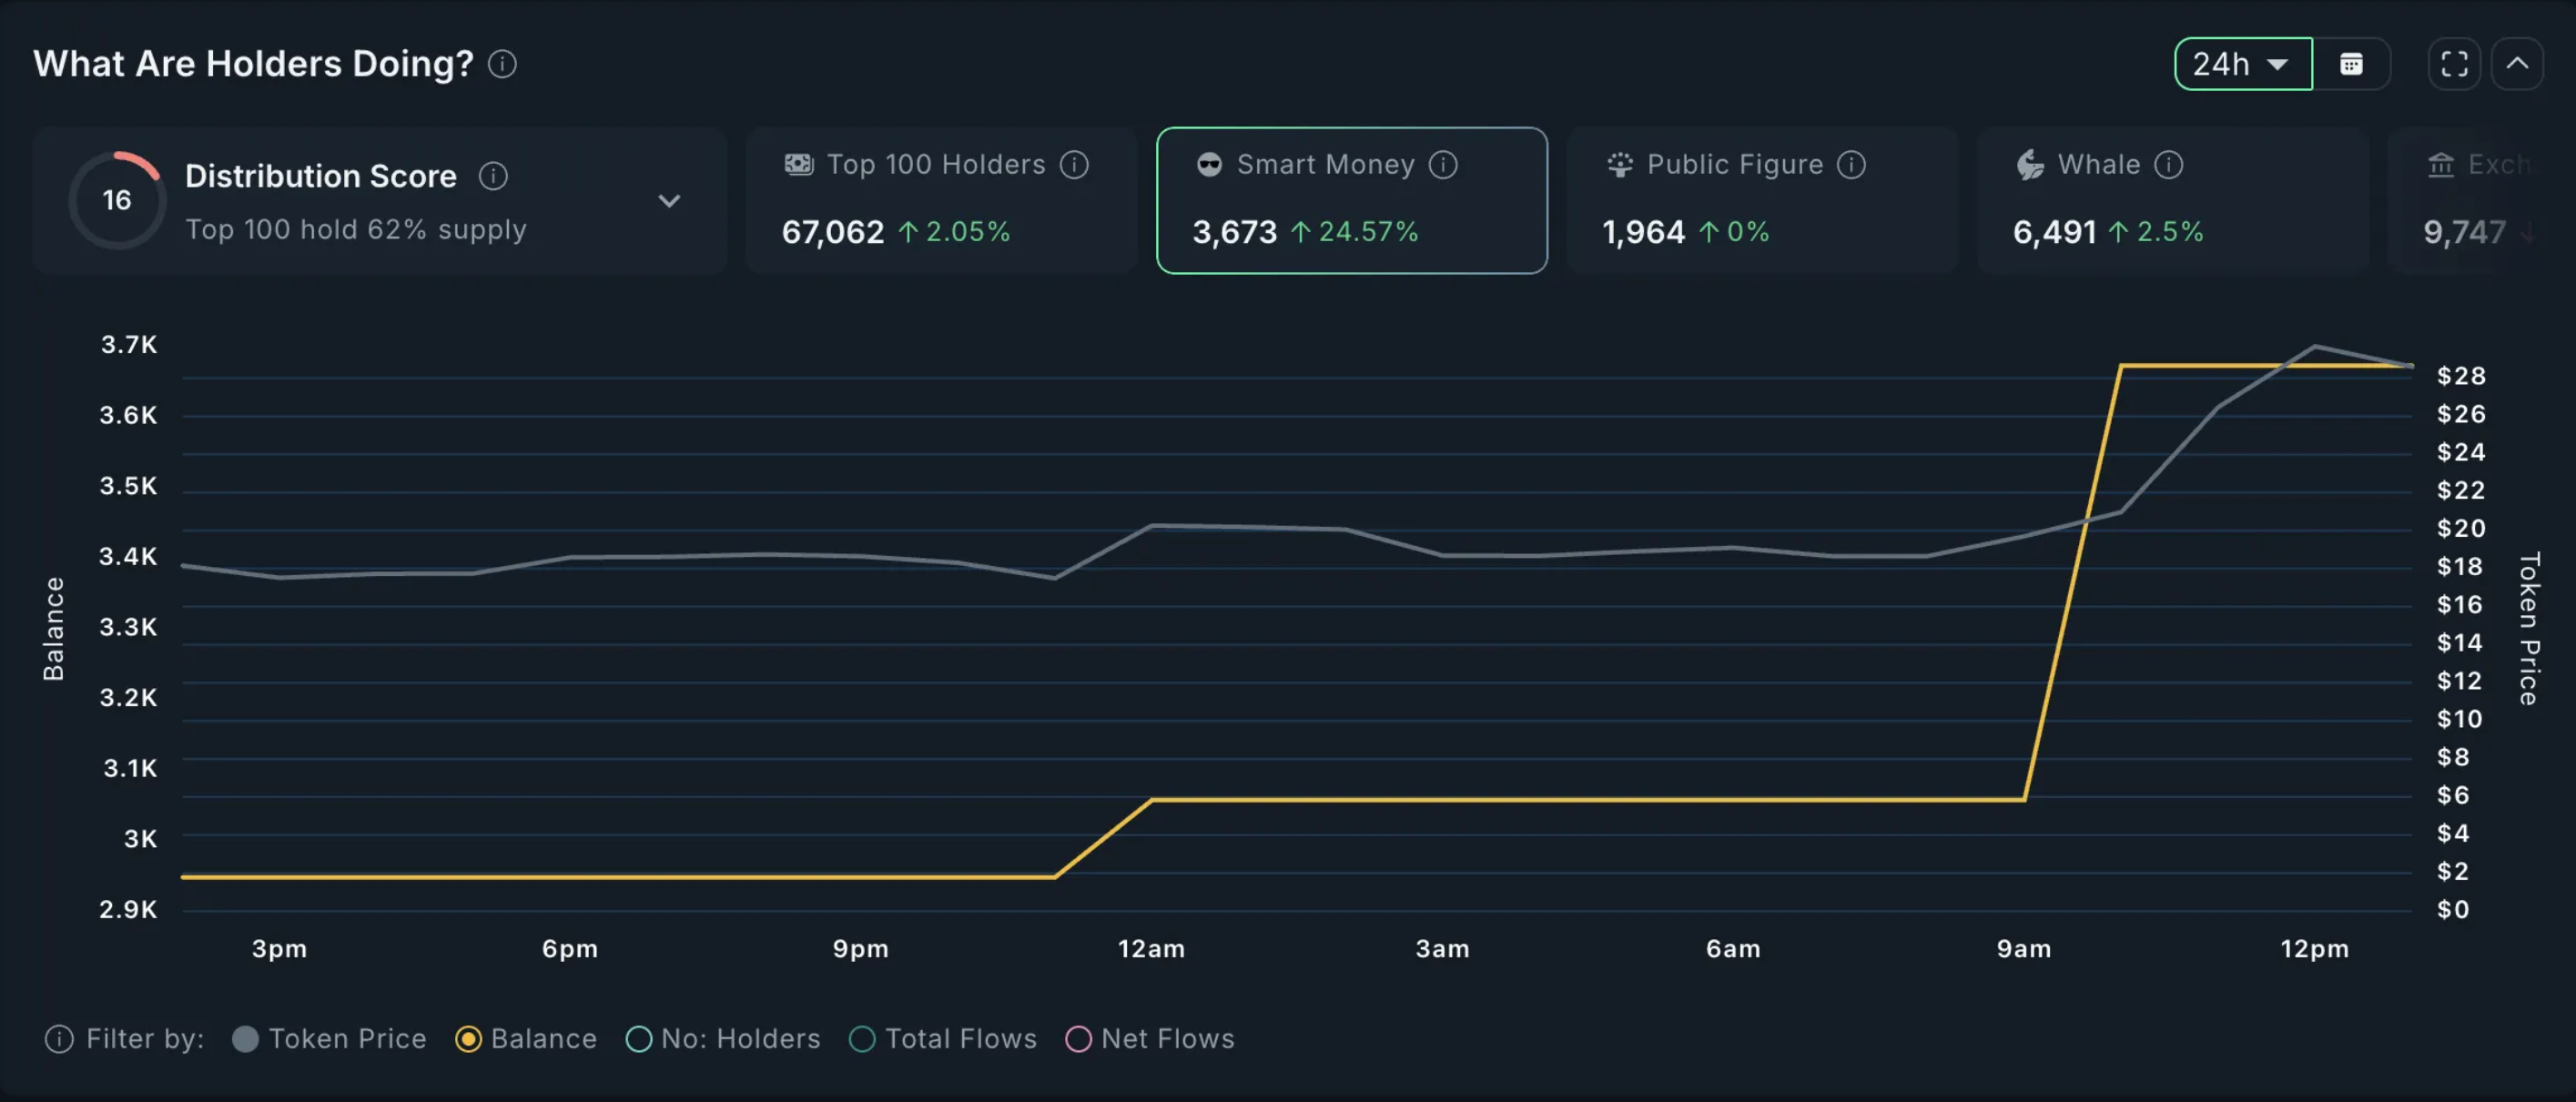This screenshot has height=1102, width=2576.
Task: Select the Whale holders card
Action: tap(2173, 200)
